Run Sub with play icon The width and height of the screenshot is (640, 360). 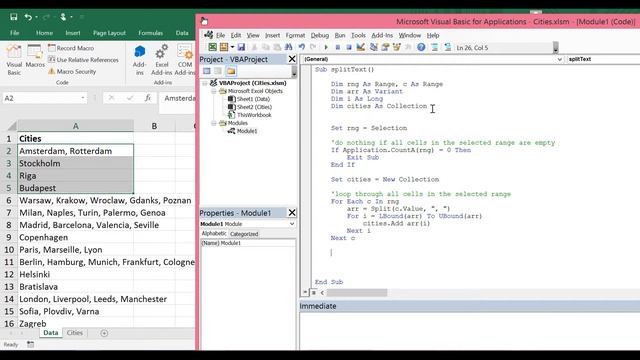[x=326, y=47]
